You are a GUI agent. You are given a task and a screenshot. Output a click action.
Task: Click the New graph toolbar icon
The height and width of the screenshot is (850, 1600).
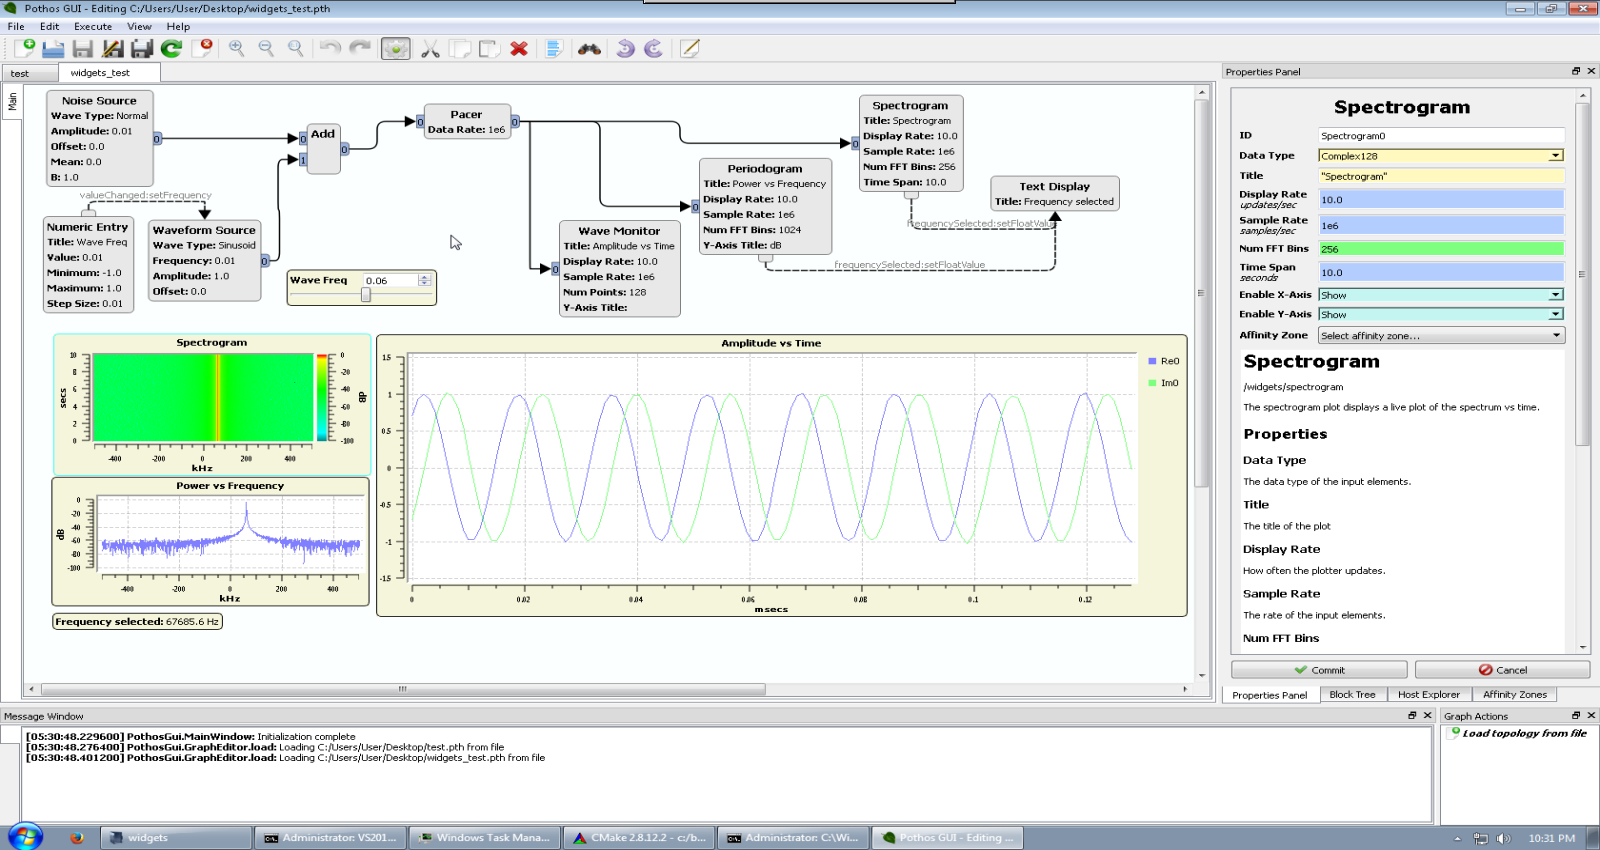[x=25, y=48]
